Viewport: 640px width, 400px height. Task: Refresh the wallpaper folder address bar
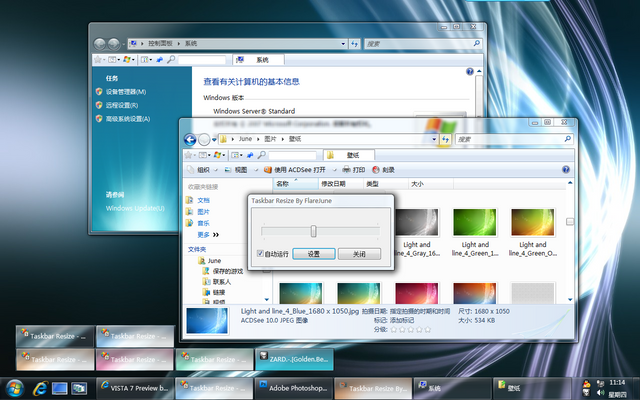[445, 139]
